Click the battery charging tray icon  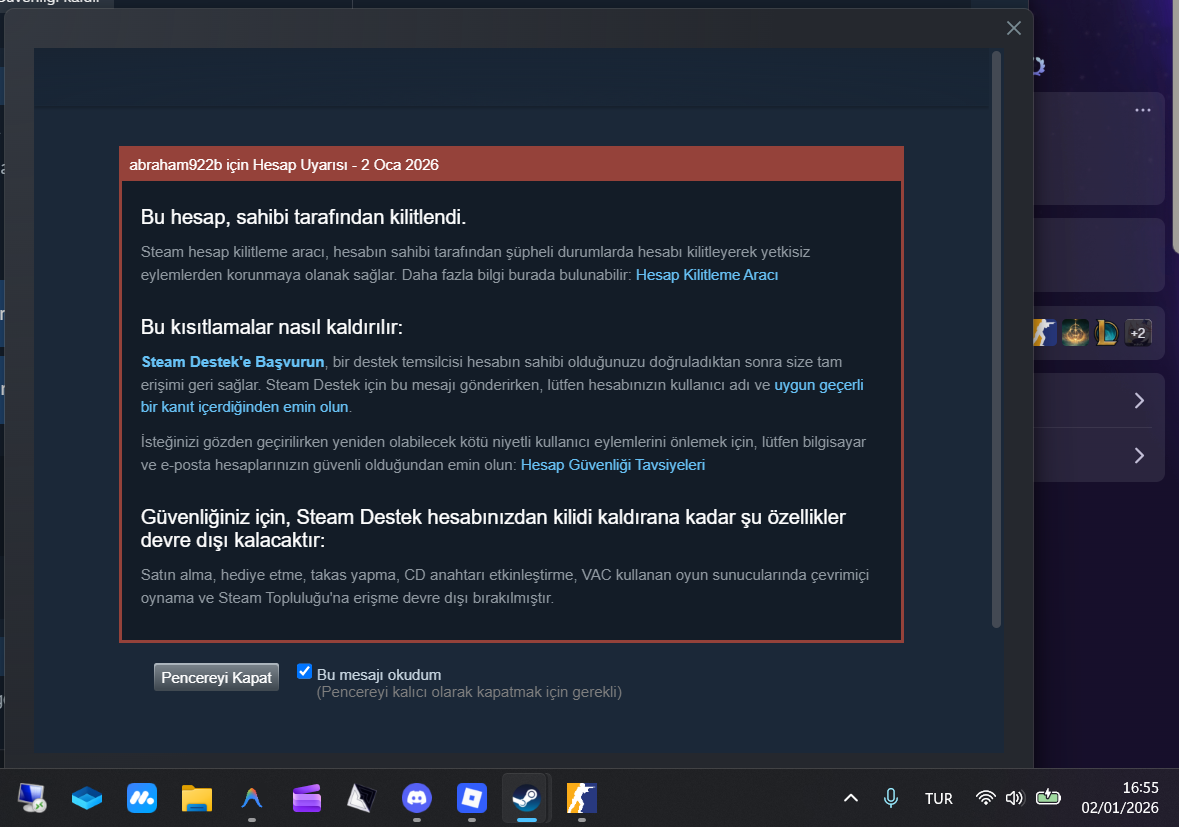[1048, 797]
